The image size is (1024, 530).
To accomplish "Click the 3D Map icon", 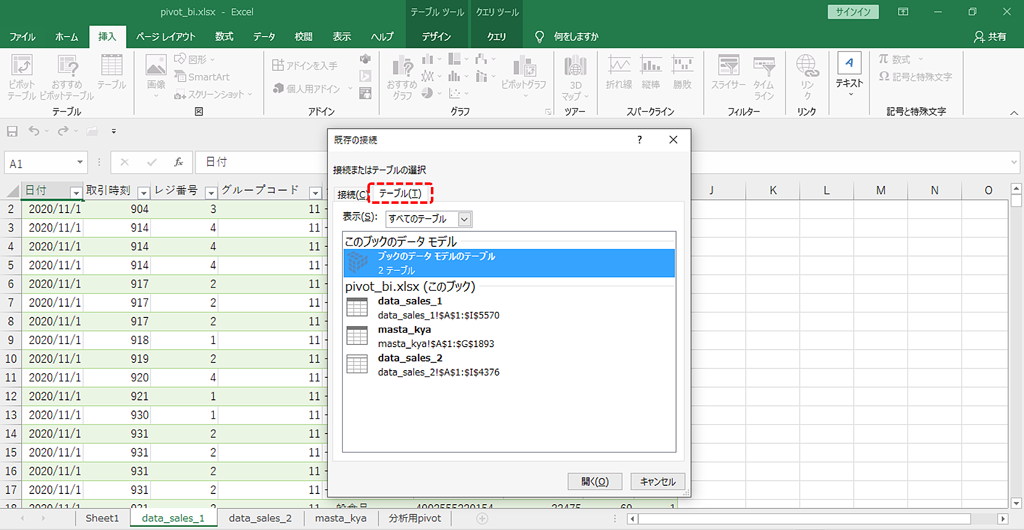I will [575, 77].
